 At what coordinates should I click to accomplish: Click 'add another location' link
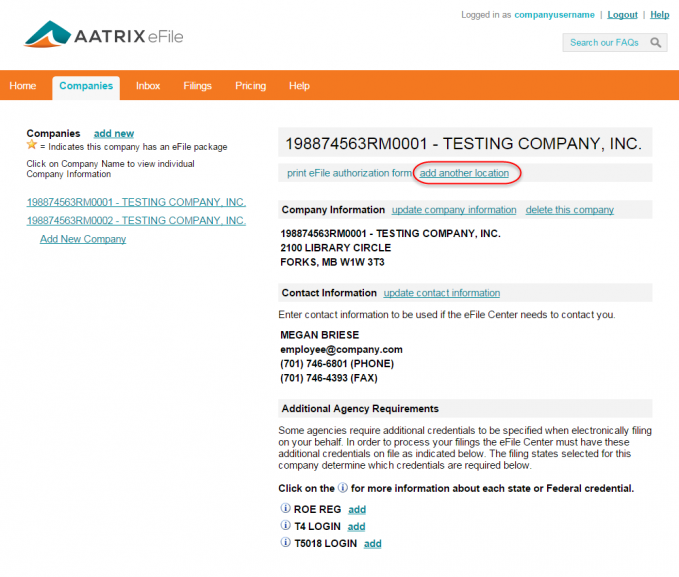click(464, 173)
